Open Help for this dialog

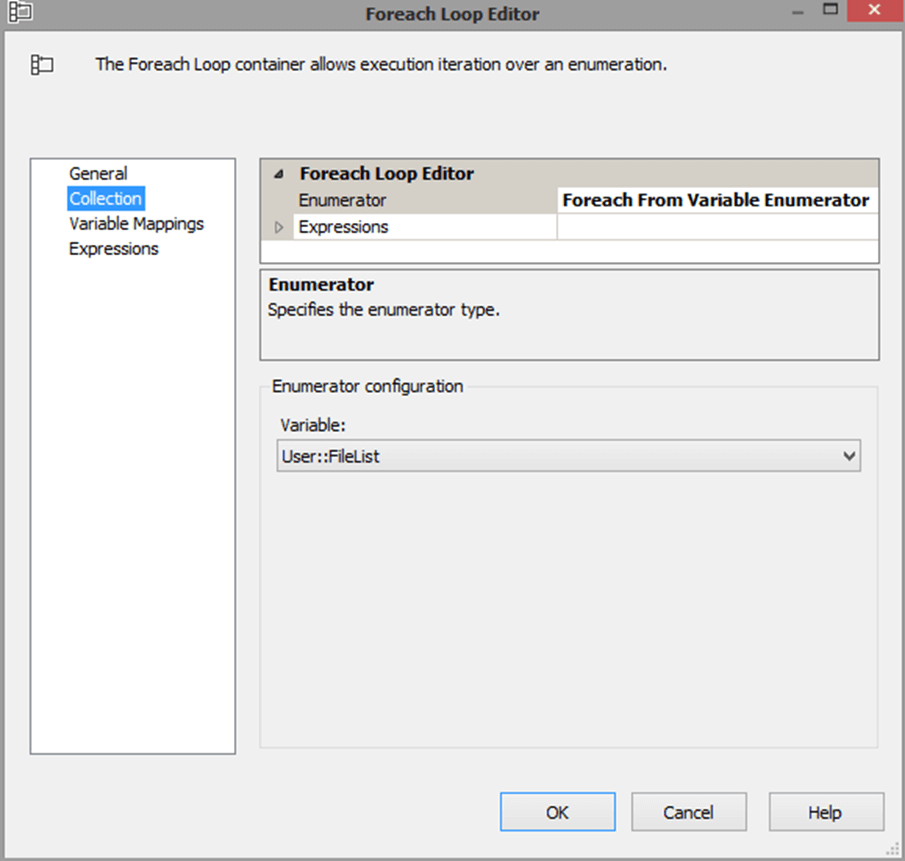click(826, 812)
